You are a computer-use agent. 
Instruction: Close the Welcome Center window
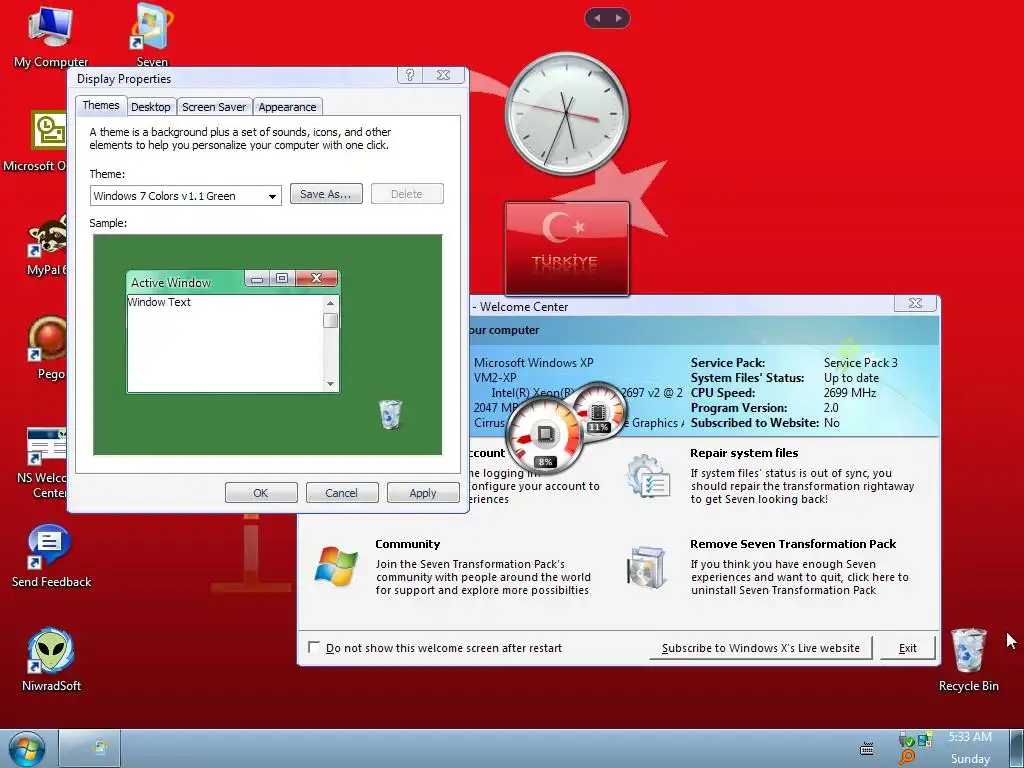click(x=915, y=303)
